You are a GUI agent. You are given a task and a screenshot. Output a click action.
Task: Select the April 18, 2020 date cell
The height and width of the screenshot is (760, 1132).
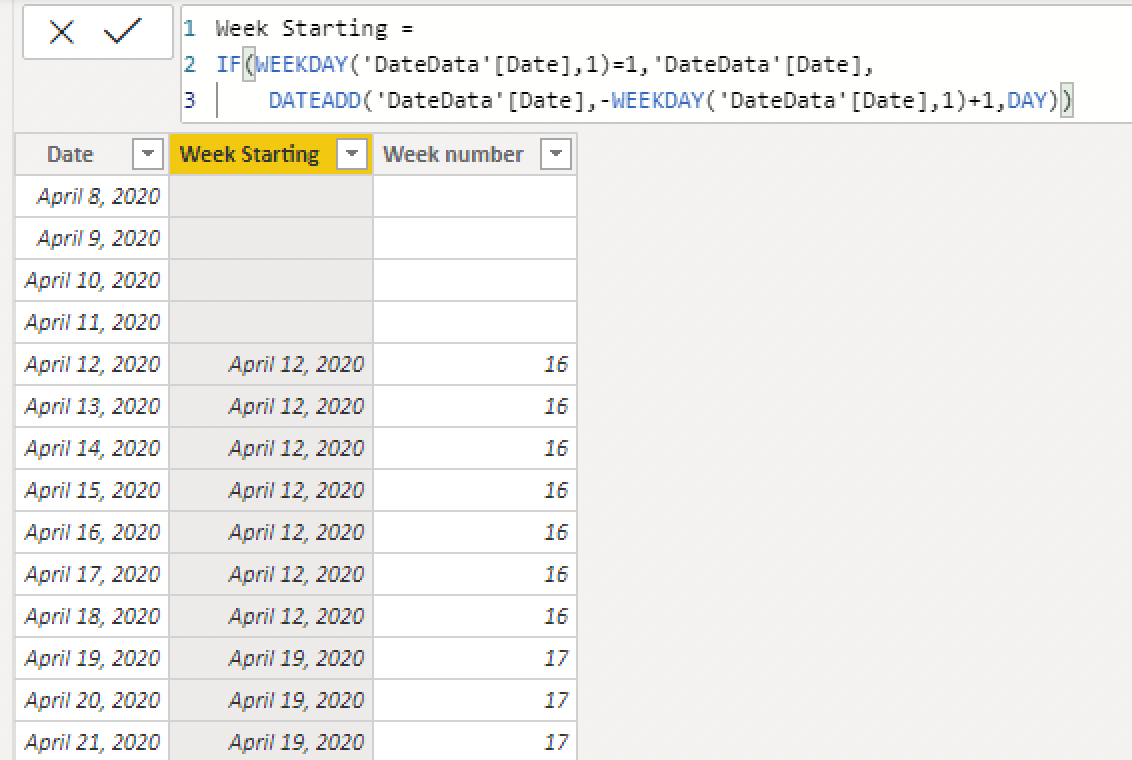[92, 616]
